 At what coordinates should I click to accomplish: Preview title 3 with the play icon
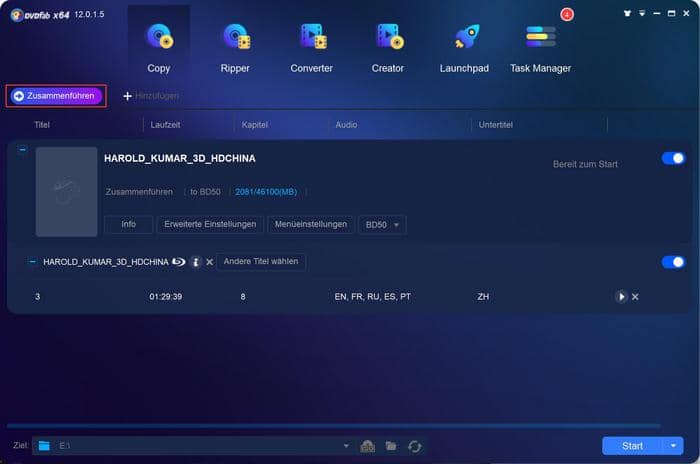click(x=621, y=297)
